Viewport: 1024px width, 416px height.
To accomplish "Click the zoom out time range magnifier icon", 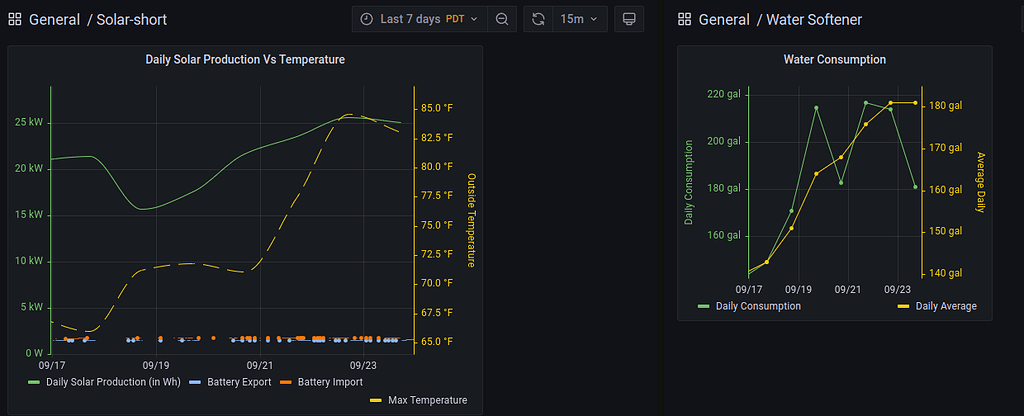I will pos(502,19).
